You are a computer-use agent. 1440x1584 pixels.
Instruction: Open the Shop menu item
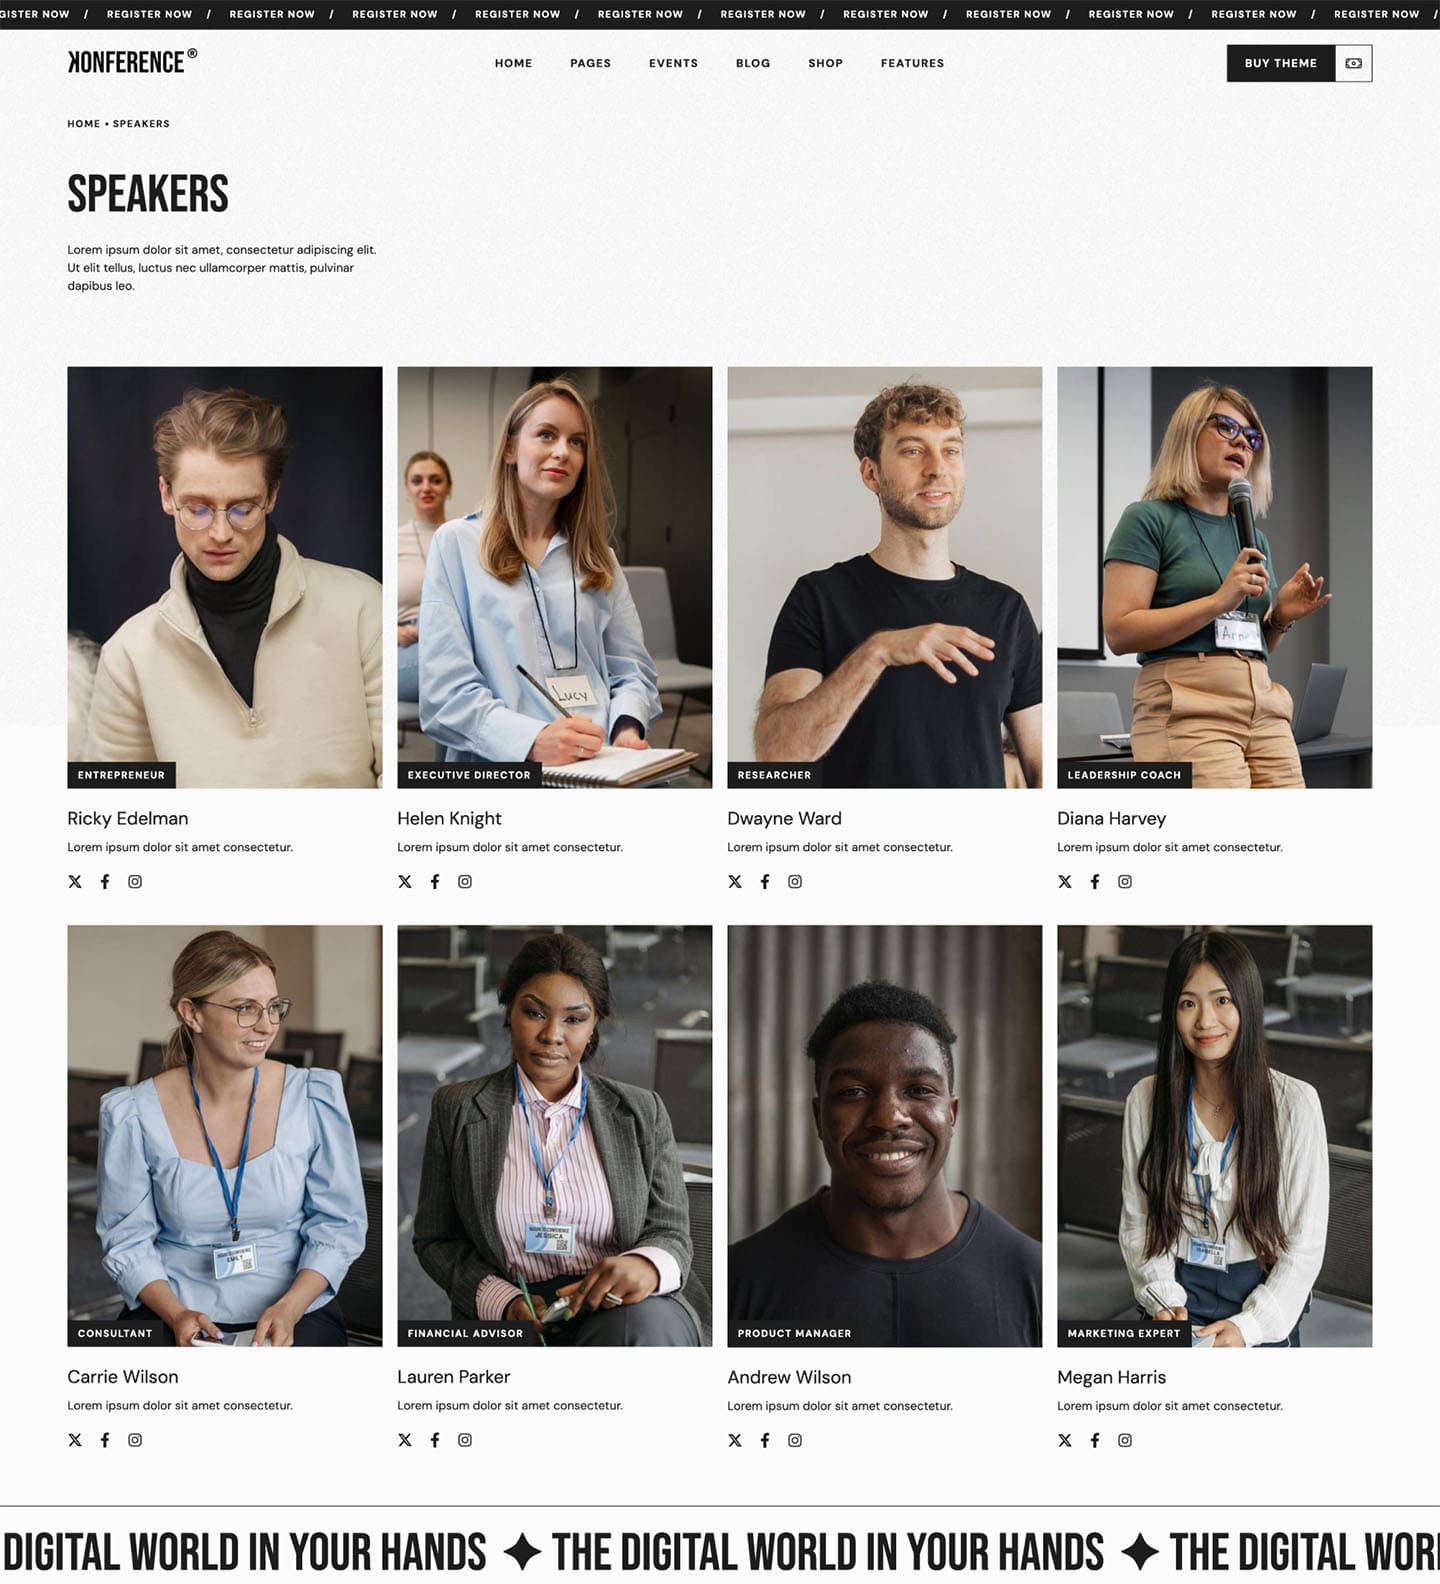point(825,63)
